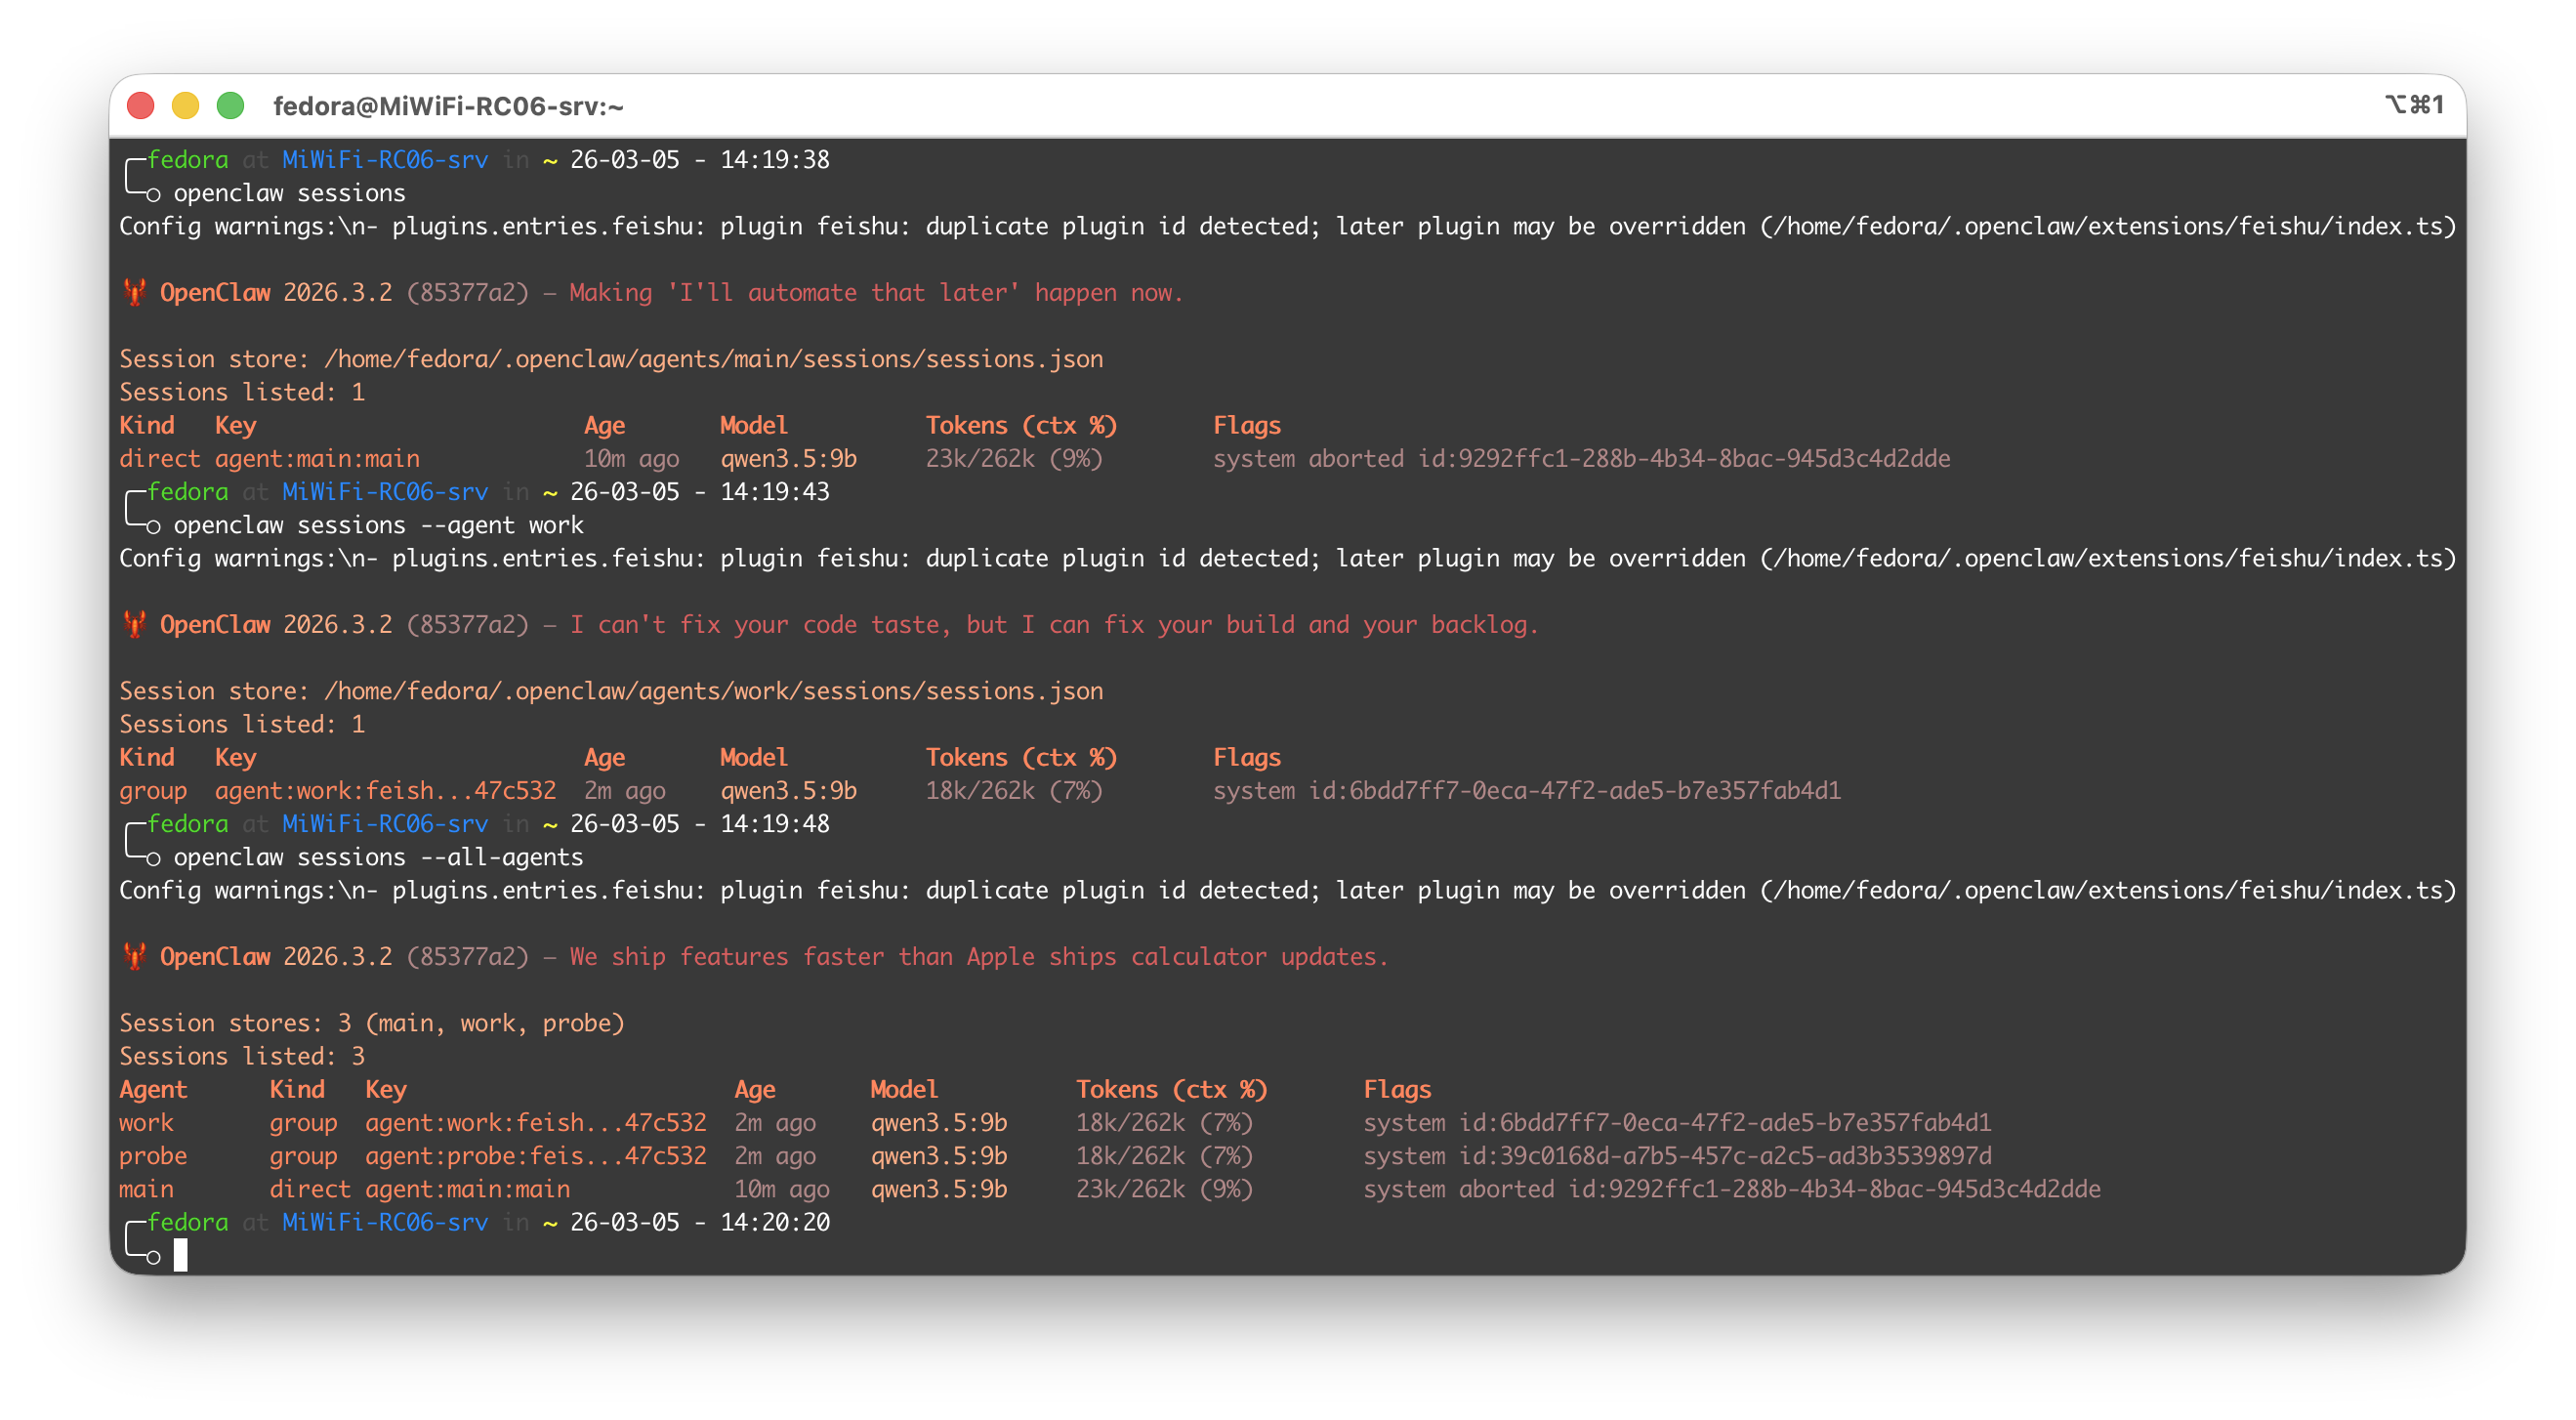Click the window title fedora@MiWiFi-RC06-srv
This screenshot has width=2576, height=1420.
[448, 106]
